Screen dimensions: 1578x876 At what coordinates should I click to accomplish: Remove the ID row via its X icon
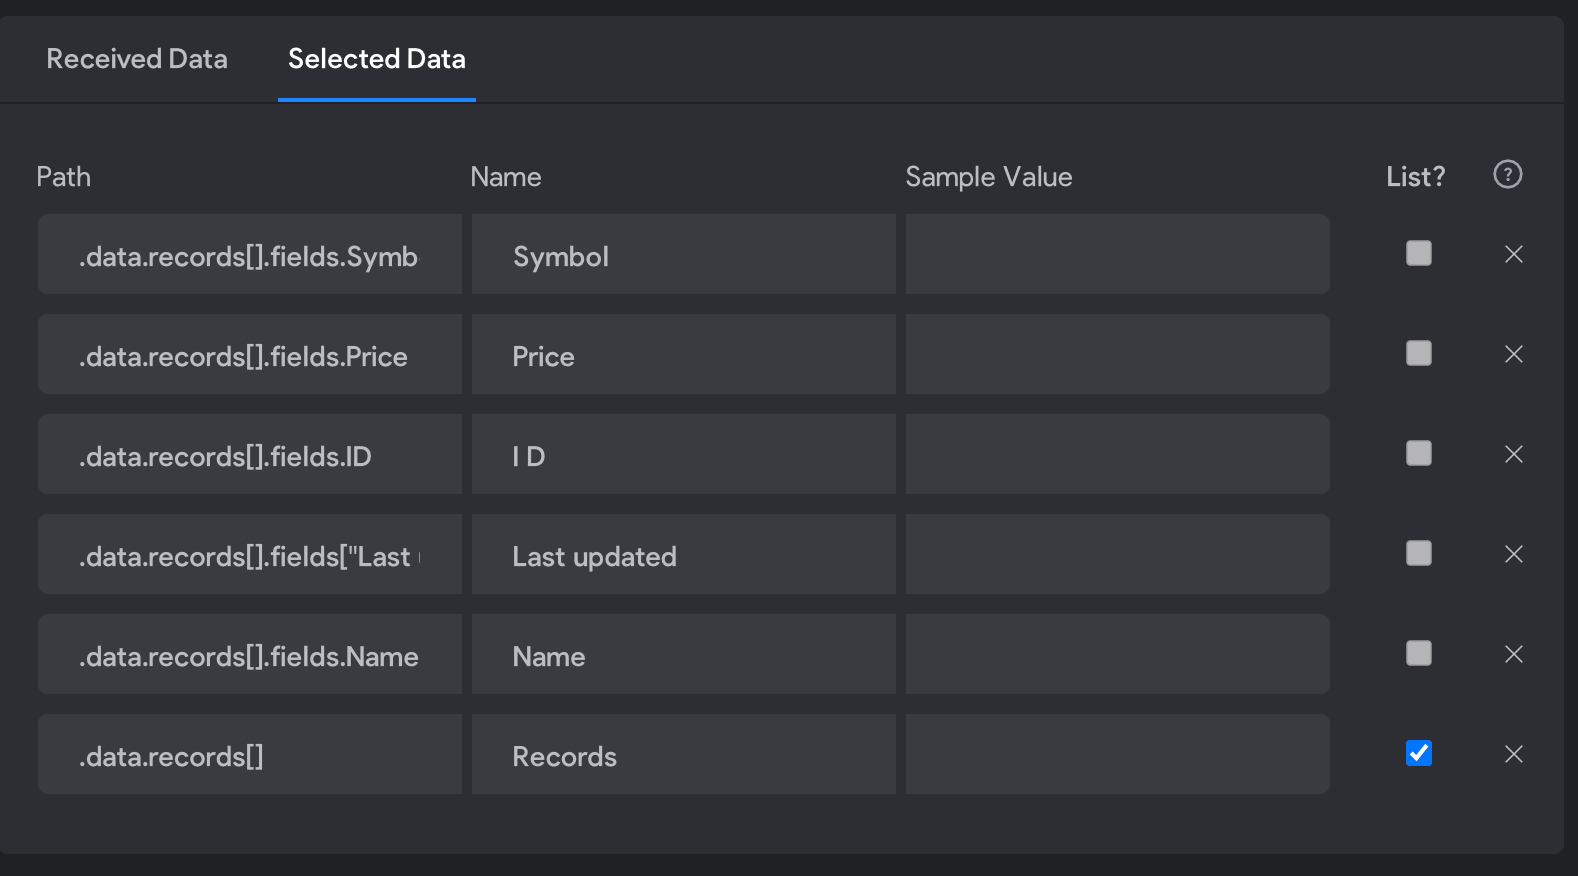[x=1514, y=454]
